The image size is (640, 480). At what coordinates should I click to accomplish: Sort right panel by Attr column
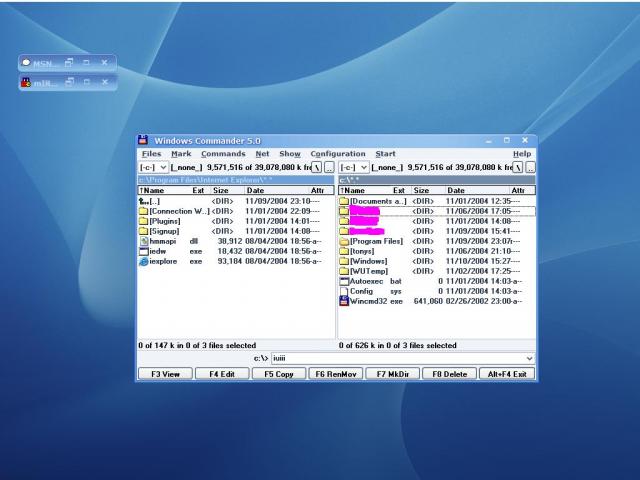pyautogui.click(x=522, y=190)
